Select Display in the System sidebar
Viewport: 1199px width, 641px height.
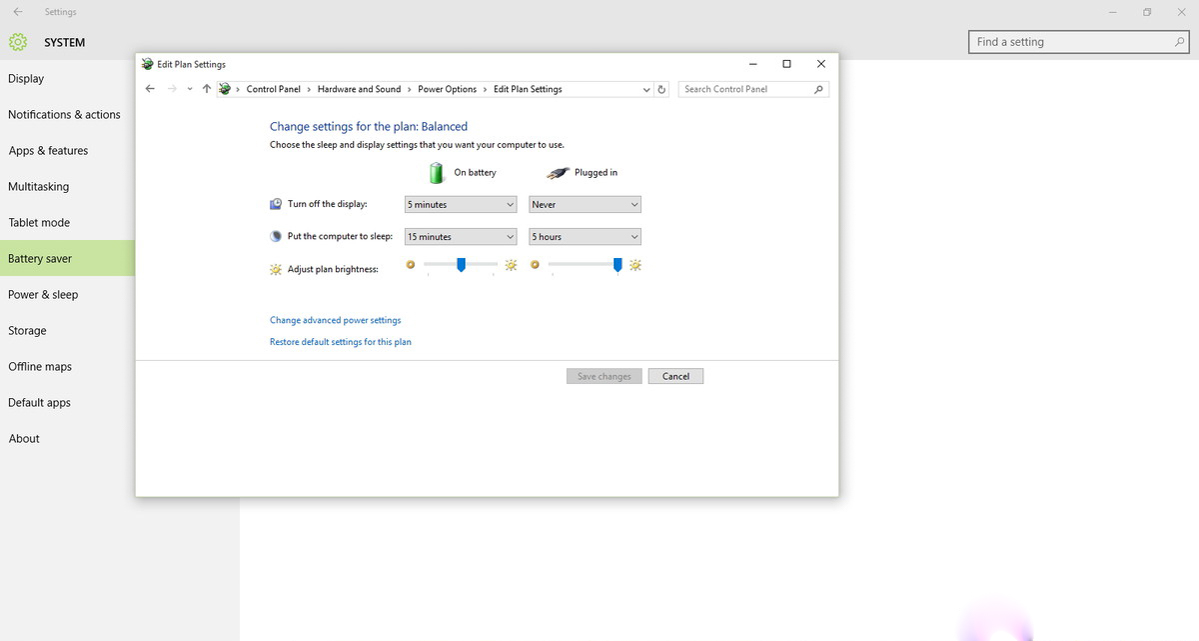point(26,79)
